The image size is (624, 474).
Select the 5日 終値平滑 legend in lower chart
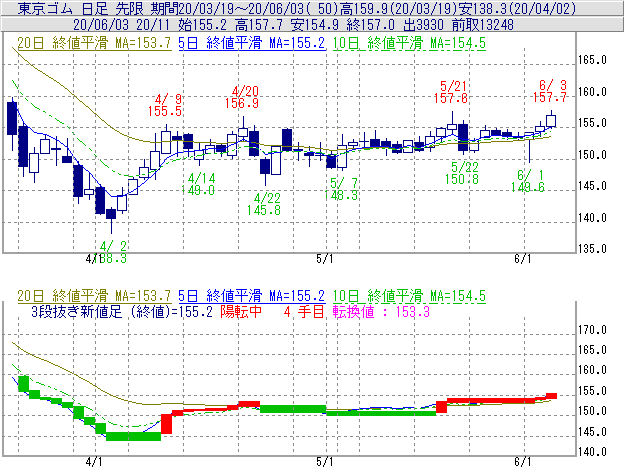click(x=252, y=296)
